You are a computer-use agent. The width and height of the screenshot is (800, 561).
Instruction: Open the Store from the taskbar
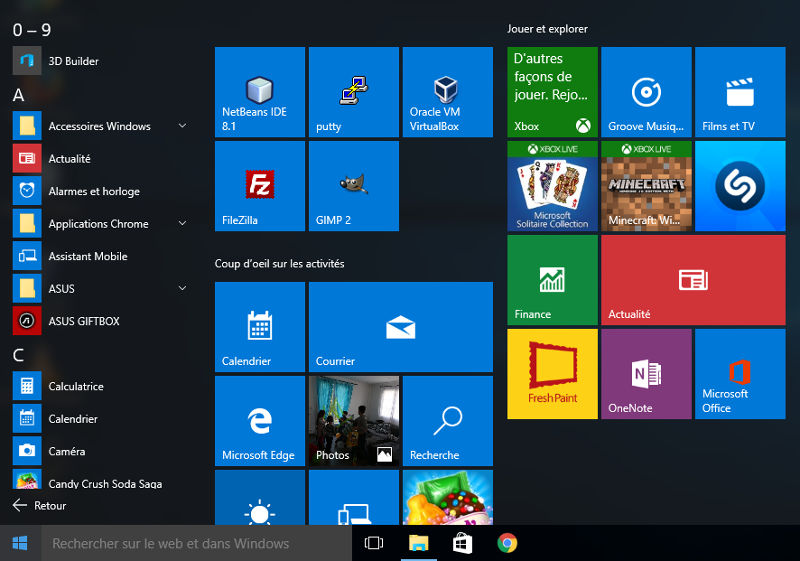pyautogui.click(x=462, y=543)
